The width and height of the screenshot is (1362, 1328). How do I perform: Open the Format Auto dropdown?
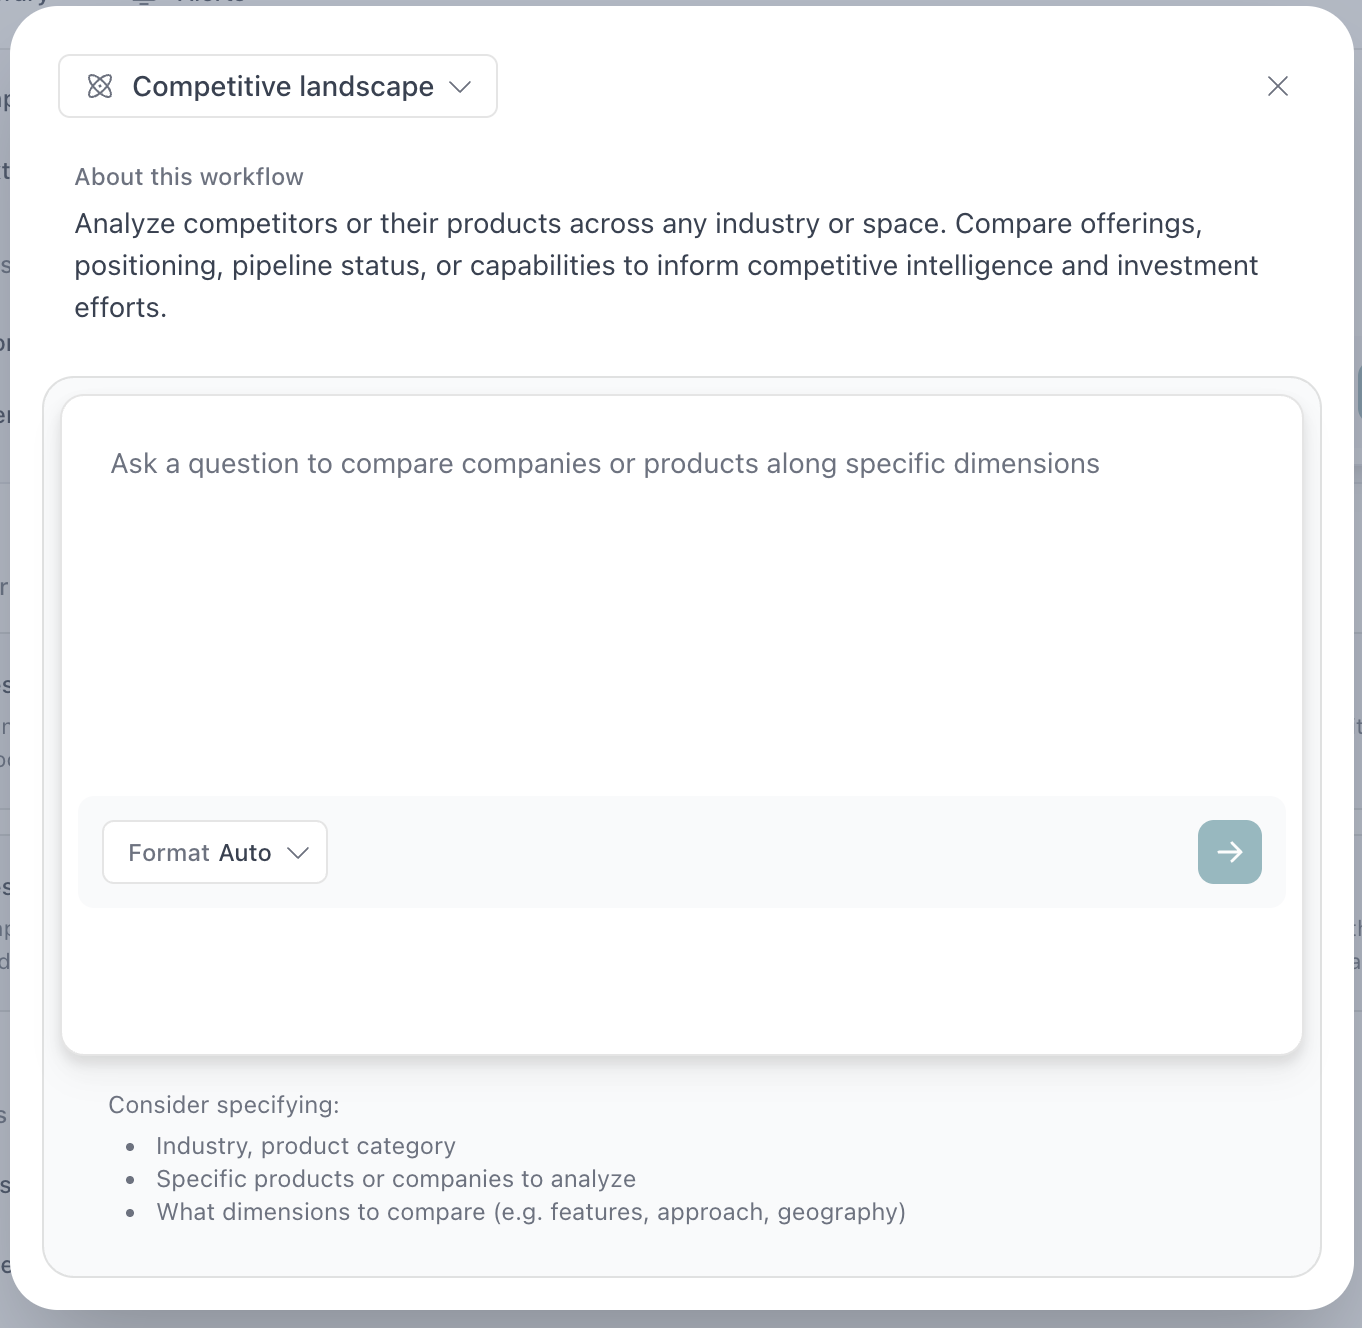215,852
